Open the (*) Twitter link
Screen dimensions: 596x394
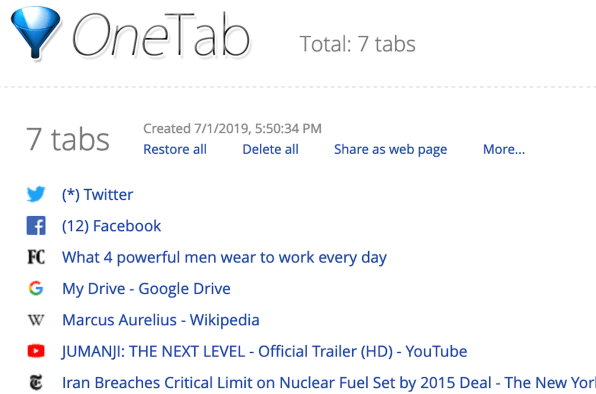[98, 195]
